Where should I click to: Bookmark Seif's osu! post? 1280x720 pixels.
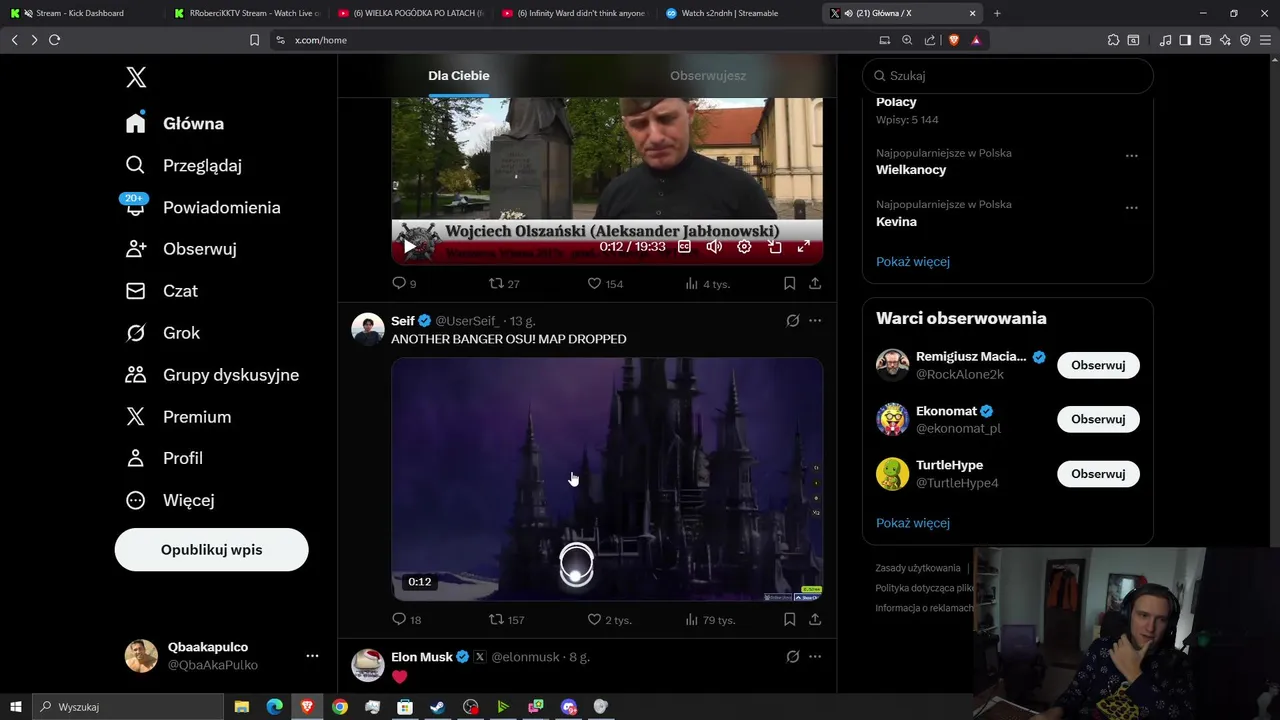click(x=789, y=620)
